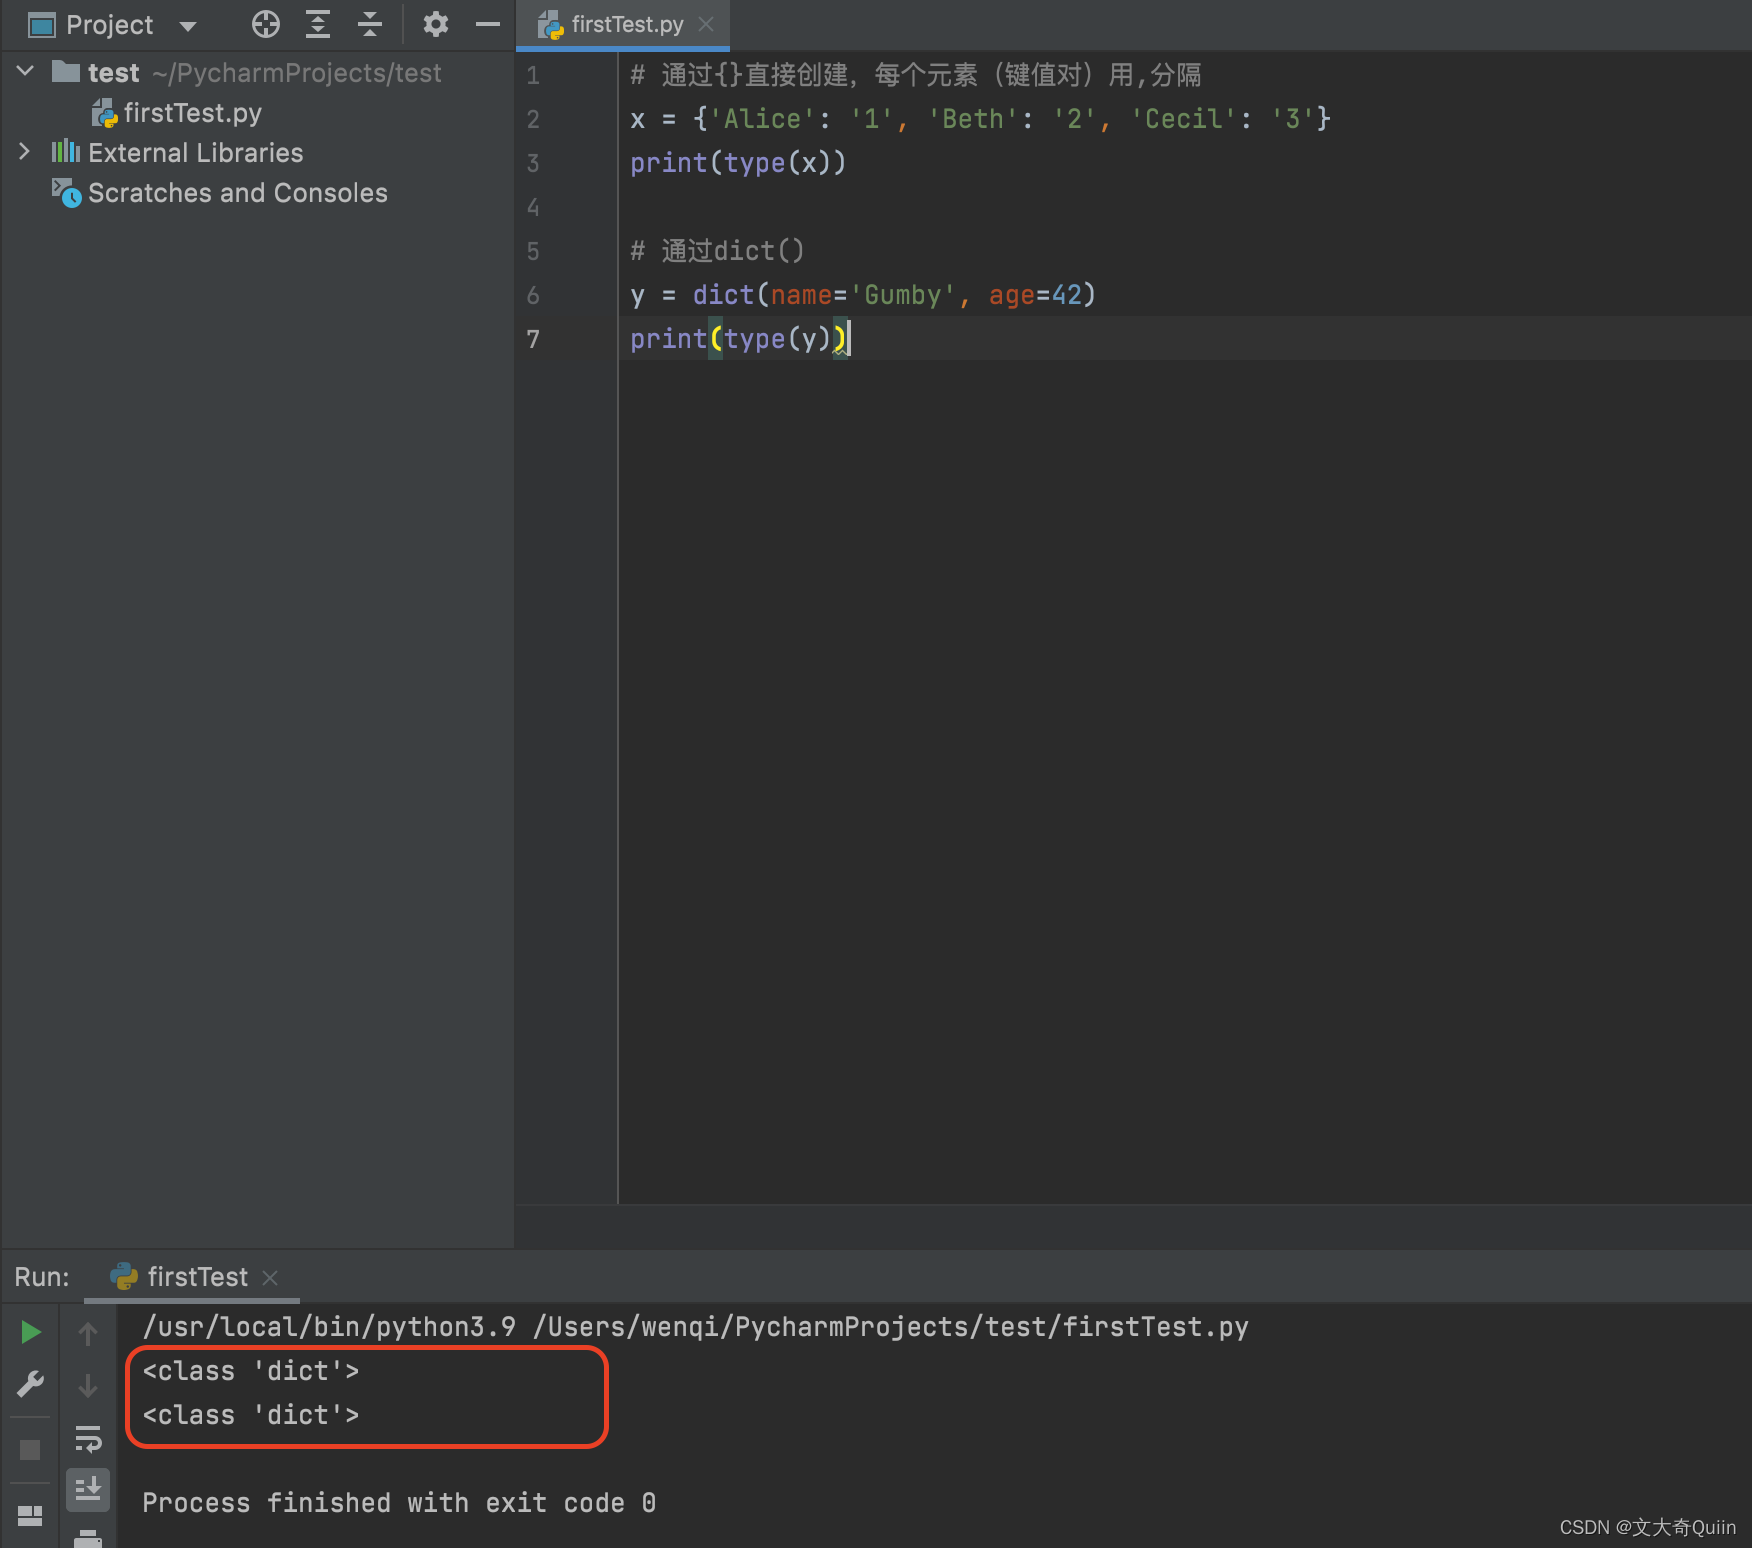Screen dimensions: 1752x1548
Task: Close the firstTest.py editor tab
Action: pyautogui.click(x=706, y=24)
